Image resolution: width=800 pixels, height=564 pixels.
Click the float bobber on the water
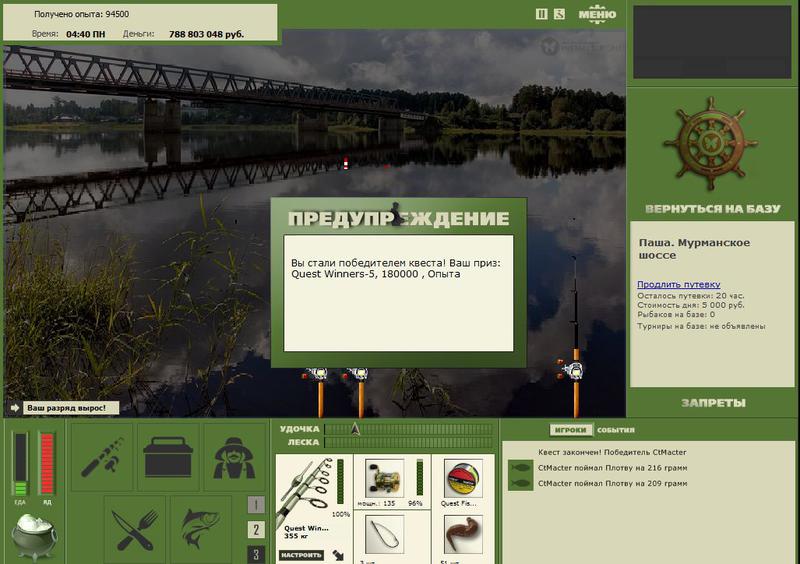coord(346,163)
